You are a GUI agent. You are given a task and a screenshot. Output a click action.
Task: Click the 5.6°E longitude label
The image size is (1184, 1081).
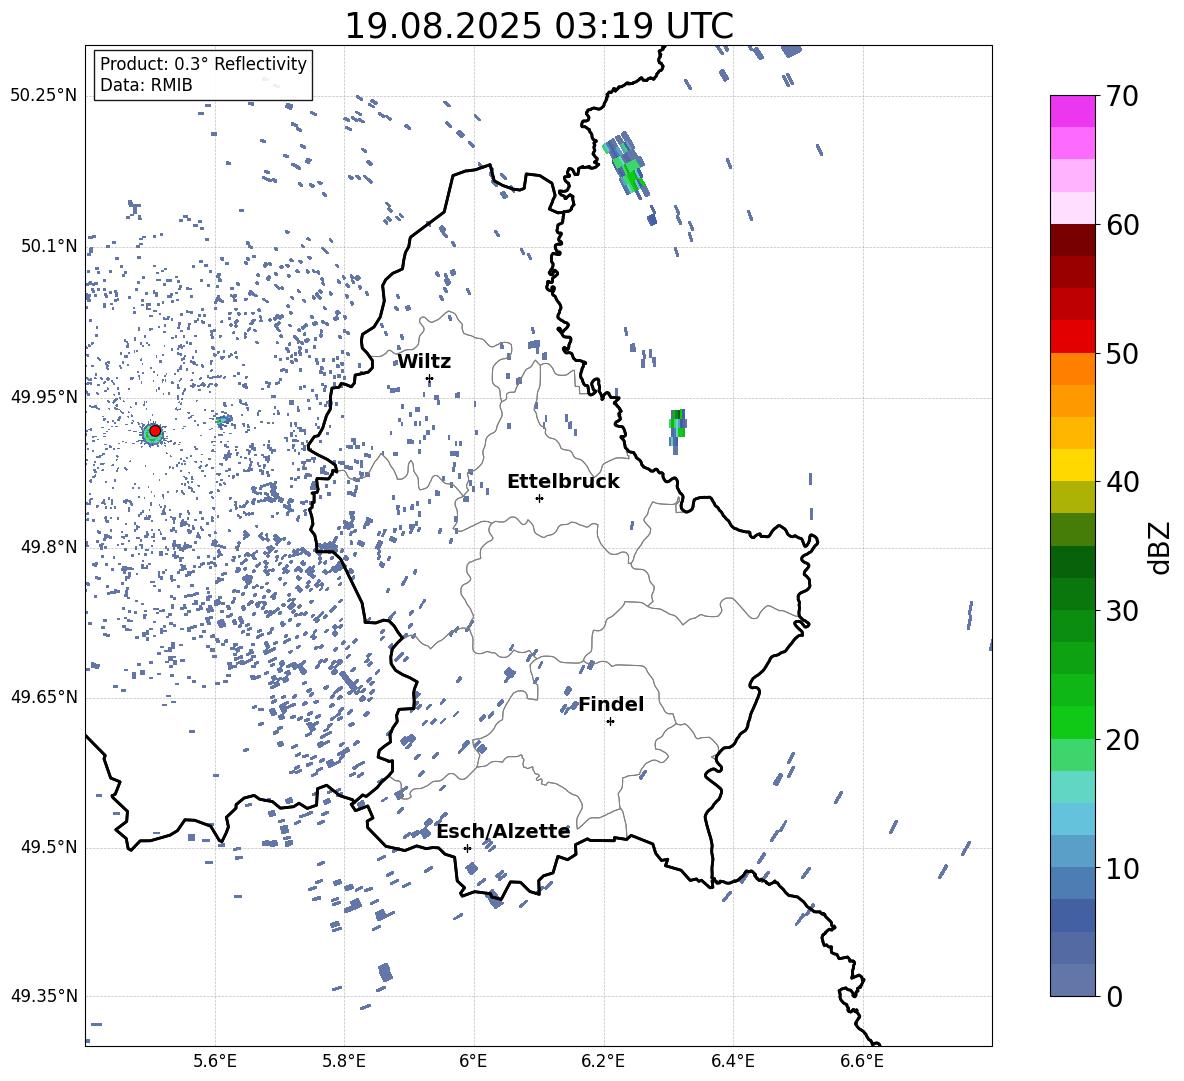pos(215,1061)
